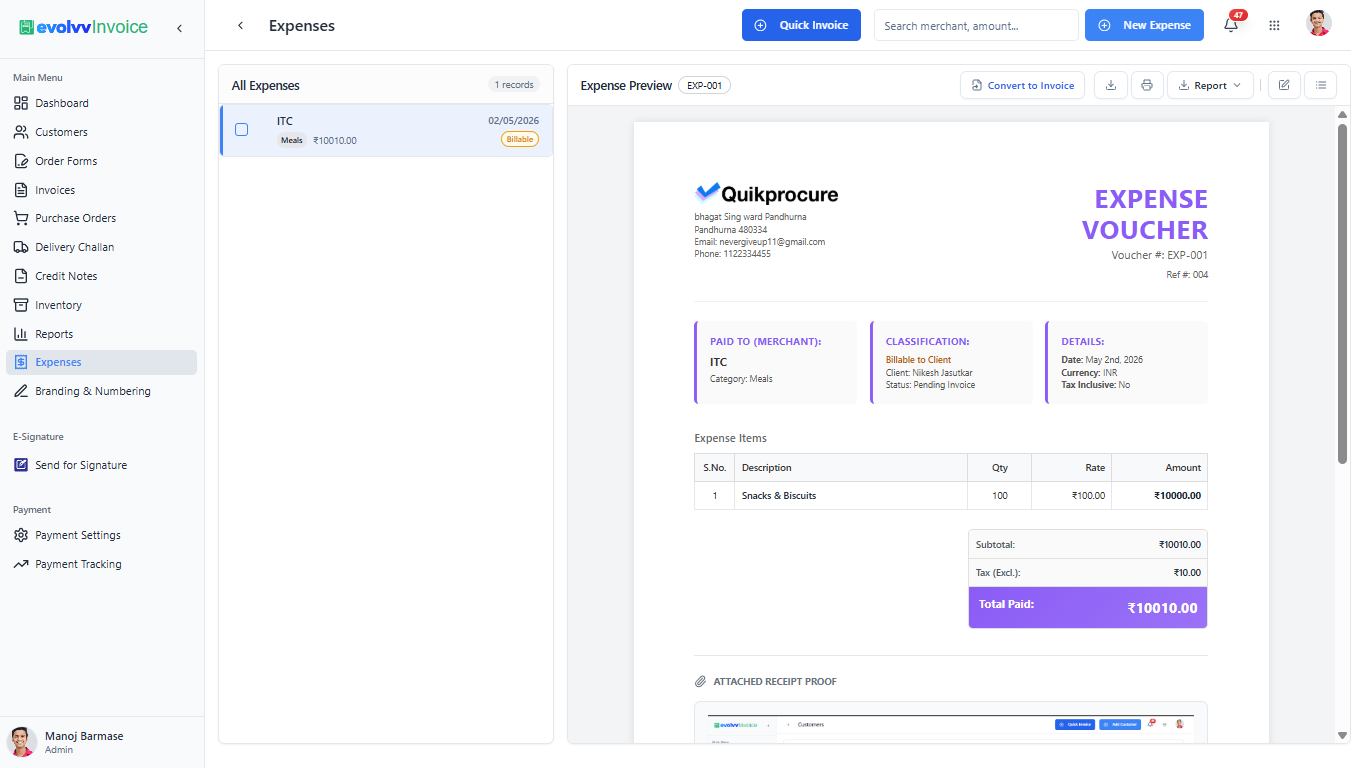This screenshot has height=768, width=1366.
Task: Click the Qty 100 cell
Action: click(x=1000, y=496)
